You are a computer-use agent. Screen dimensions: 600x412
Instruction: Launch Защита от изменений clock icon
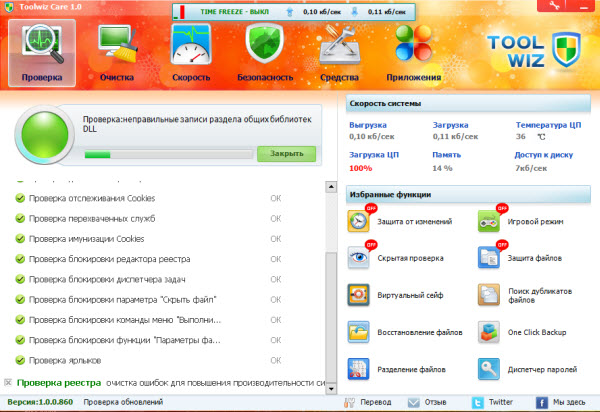[359, 221]
